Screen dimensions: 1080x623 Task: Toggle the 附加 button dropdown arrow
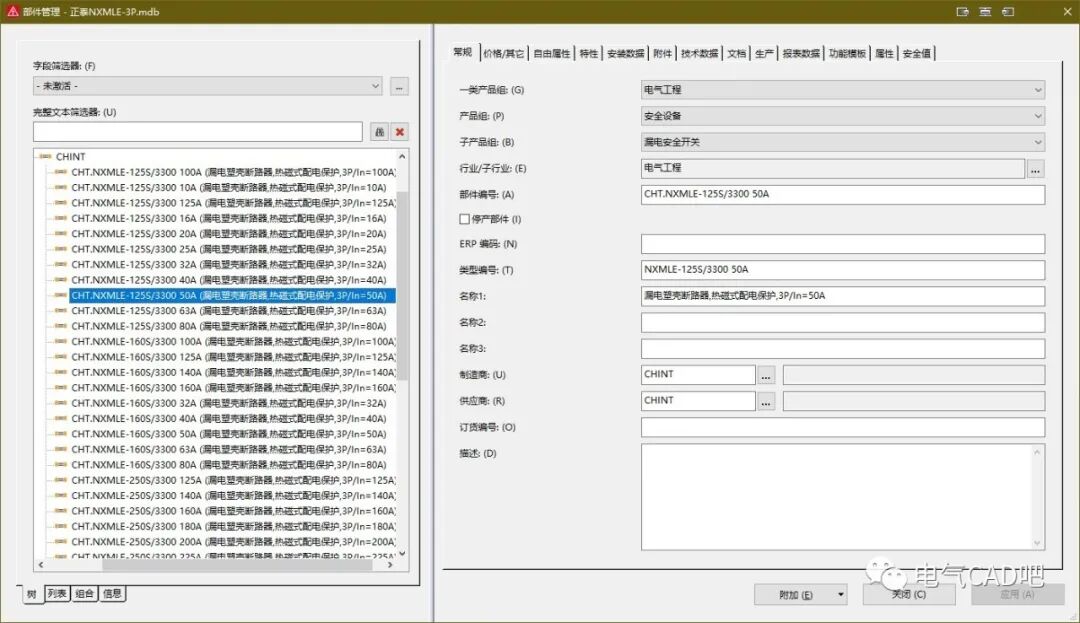pos(843,594)
